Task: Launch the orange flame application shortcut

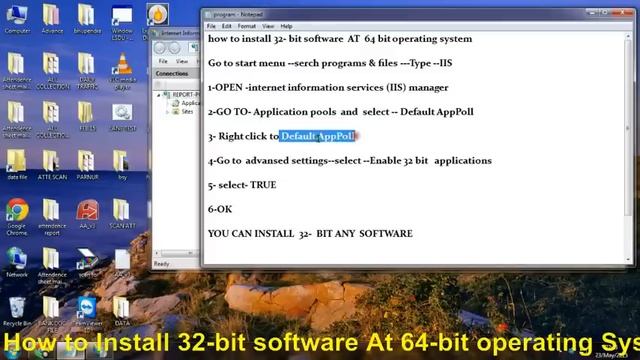Action: click(157, 16)
